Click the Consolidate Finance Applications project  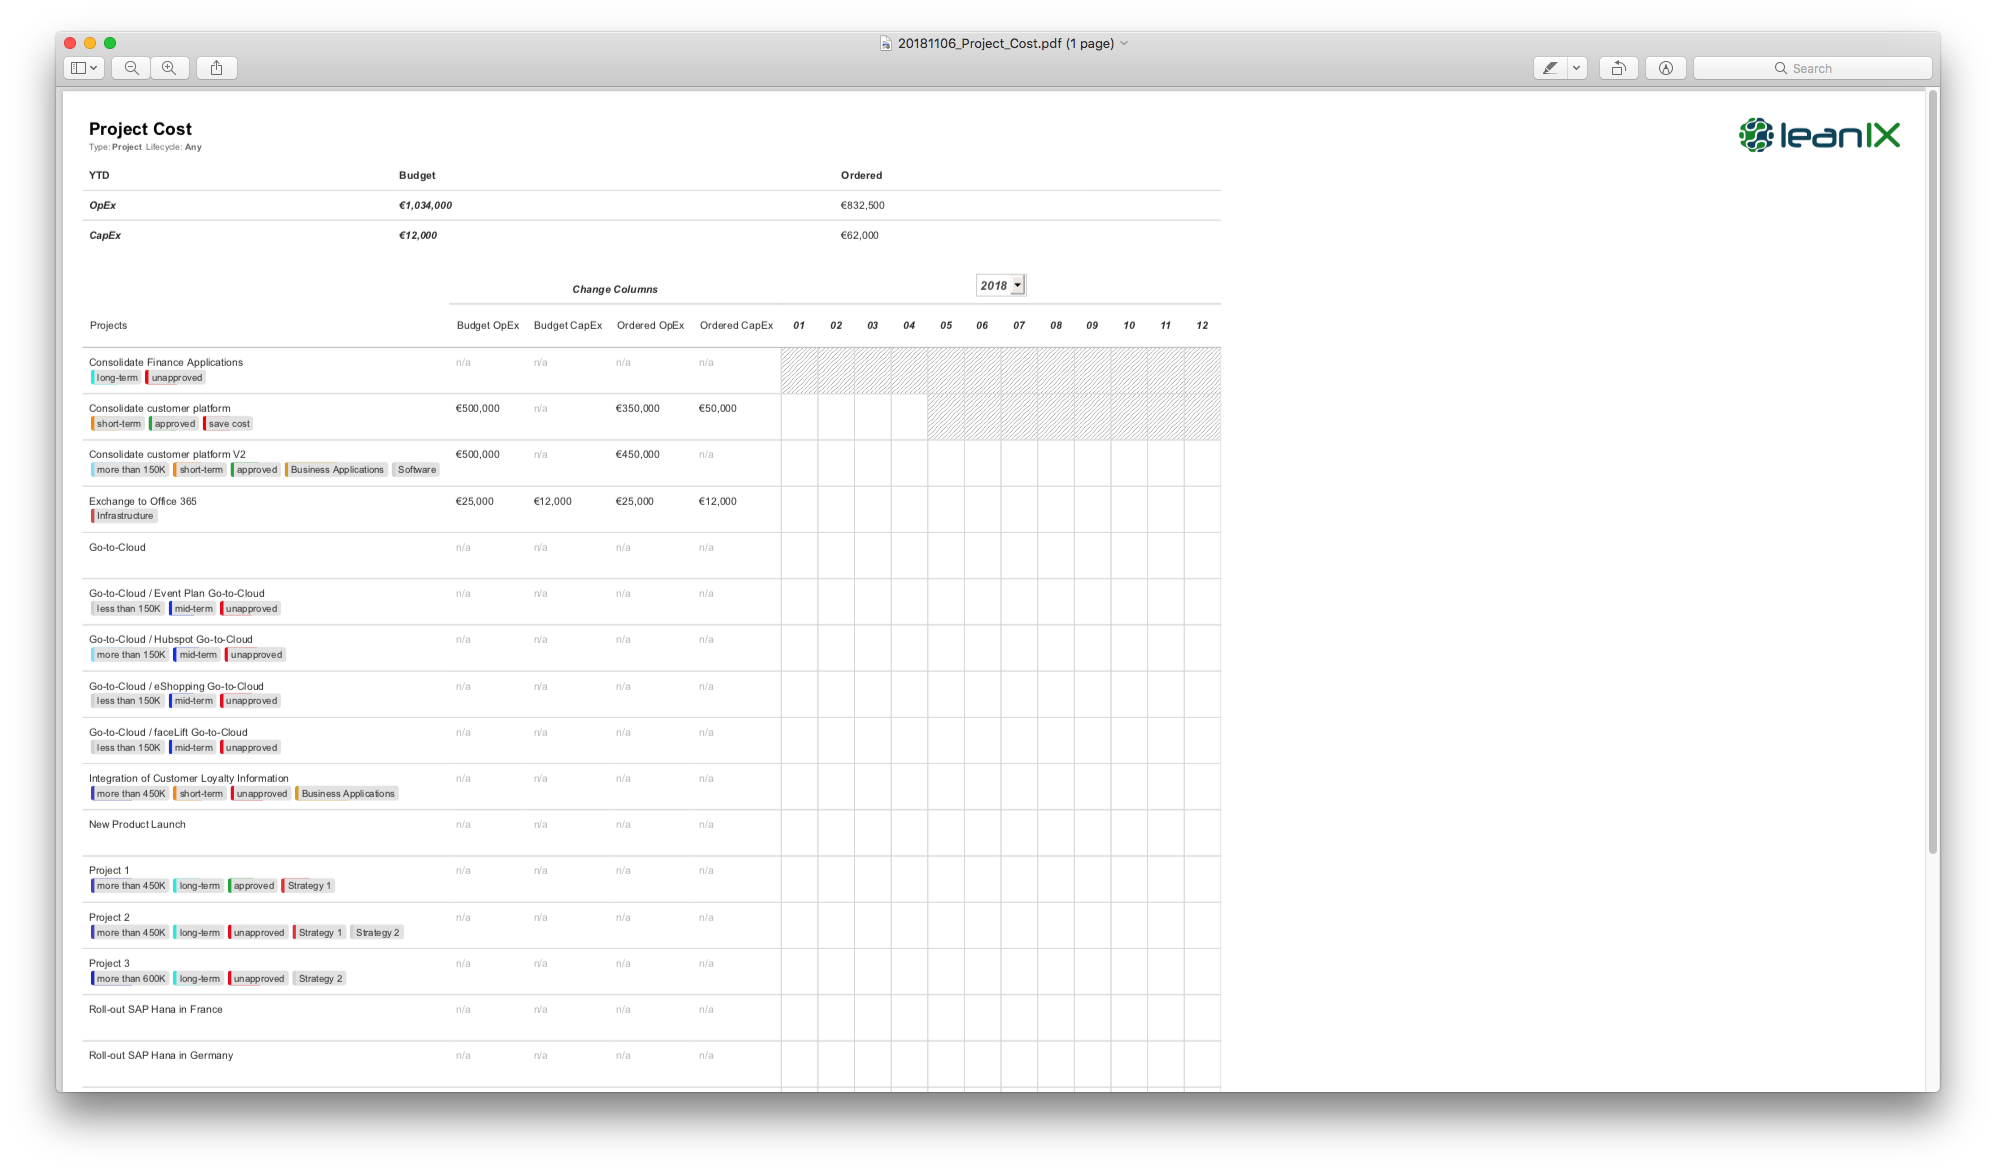166,362
